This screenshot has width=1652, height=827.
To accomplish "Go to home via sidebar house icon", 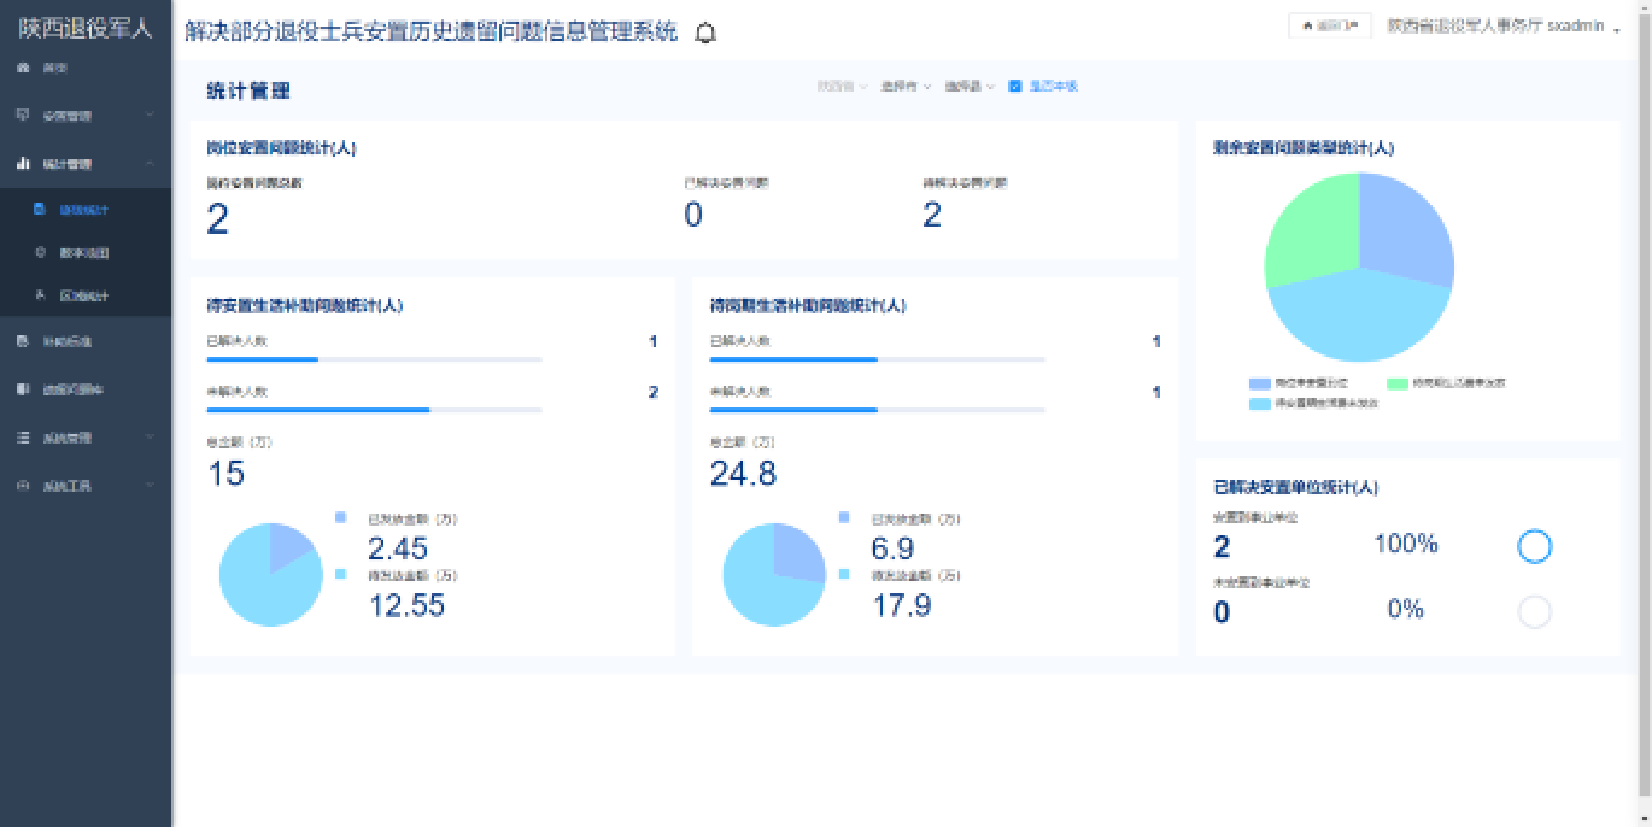I will (23, 68).
